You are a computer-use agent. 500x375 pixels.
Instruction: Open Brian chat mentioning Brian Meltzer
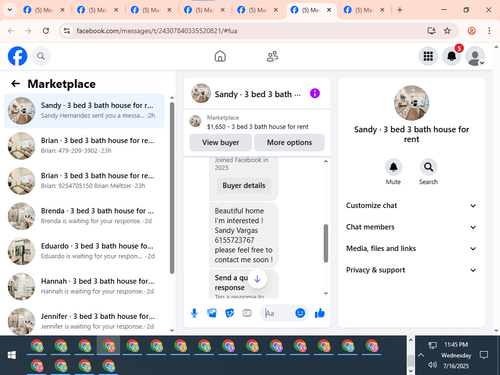click(x=84, y=181)
